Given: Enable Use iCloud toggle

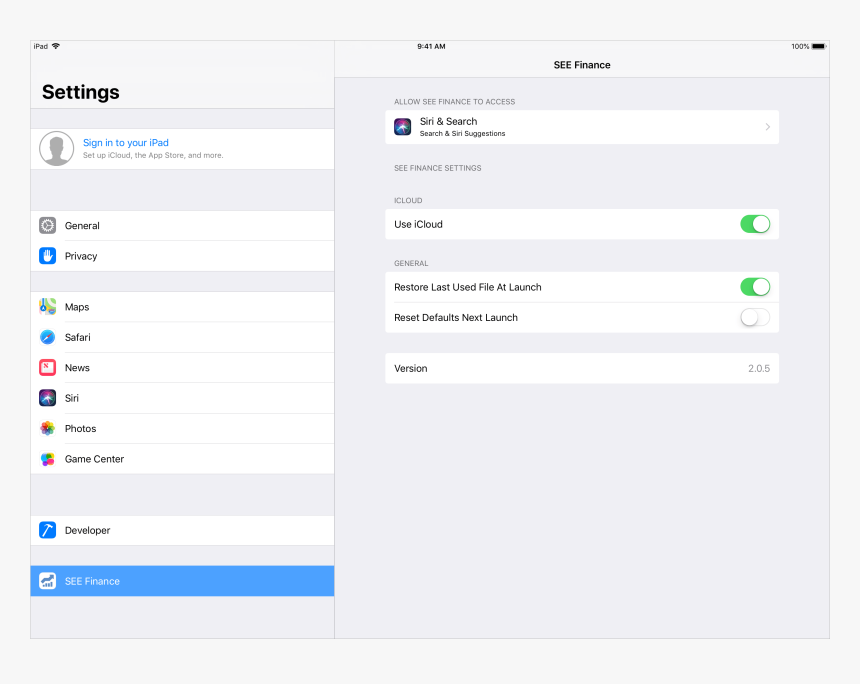Looking at the screenshot, I should (755, 224).
